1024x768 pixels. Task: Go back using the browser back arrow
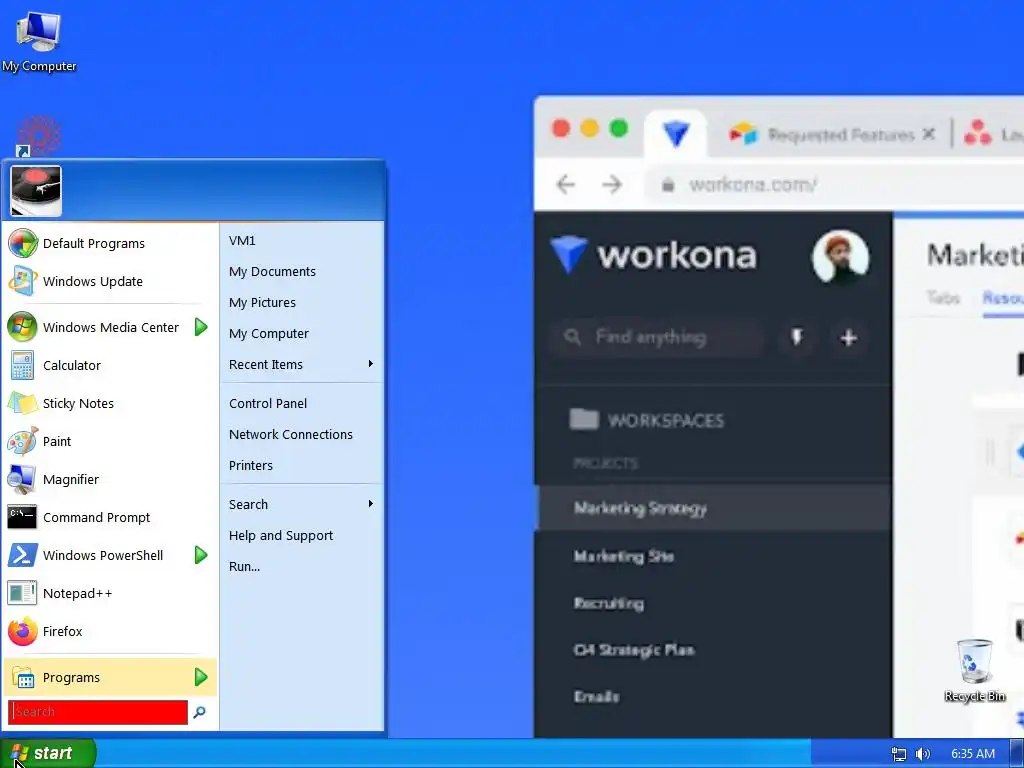point(566,185)
